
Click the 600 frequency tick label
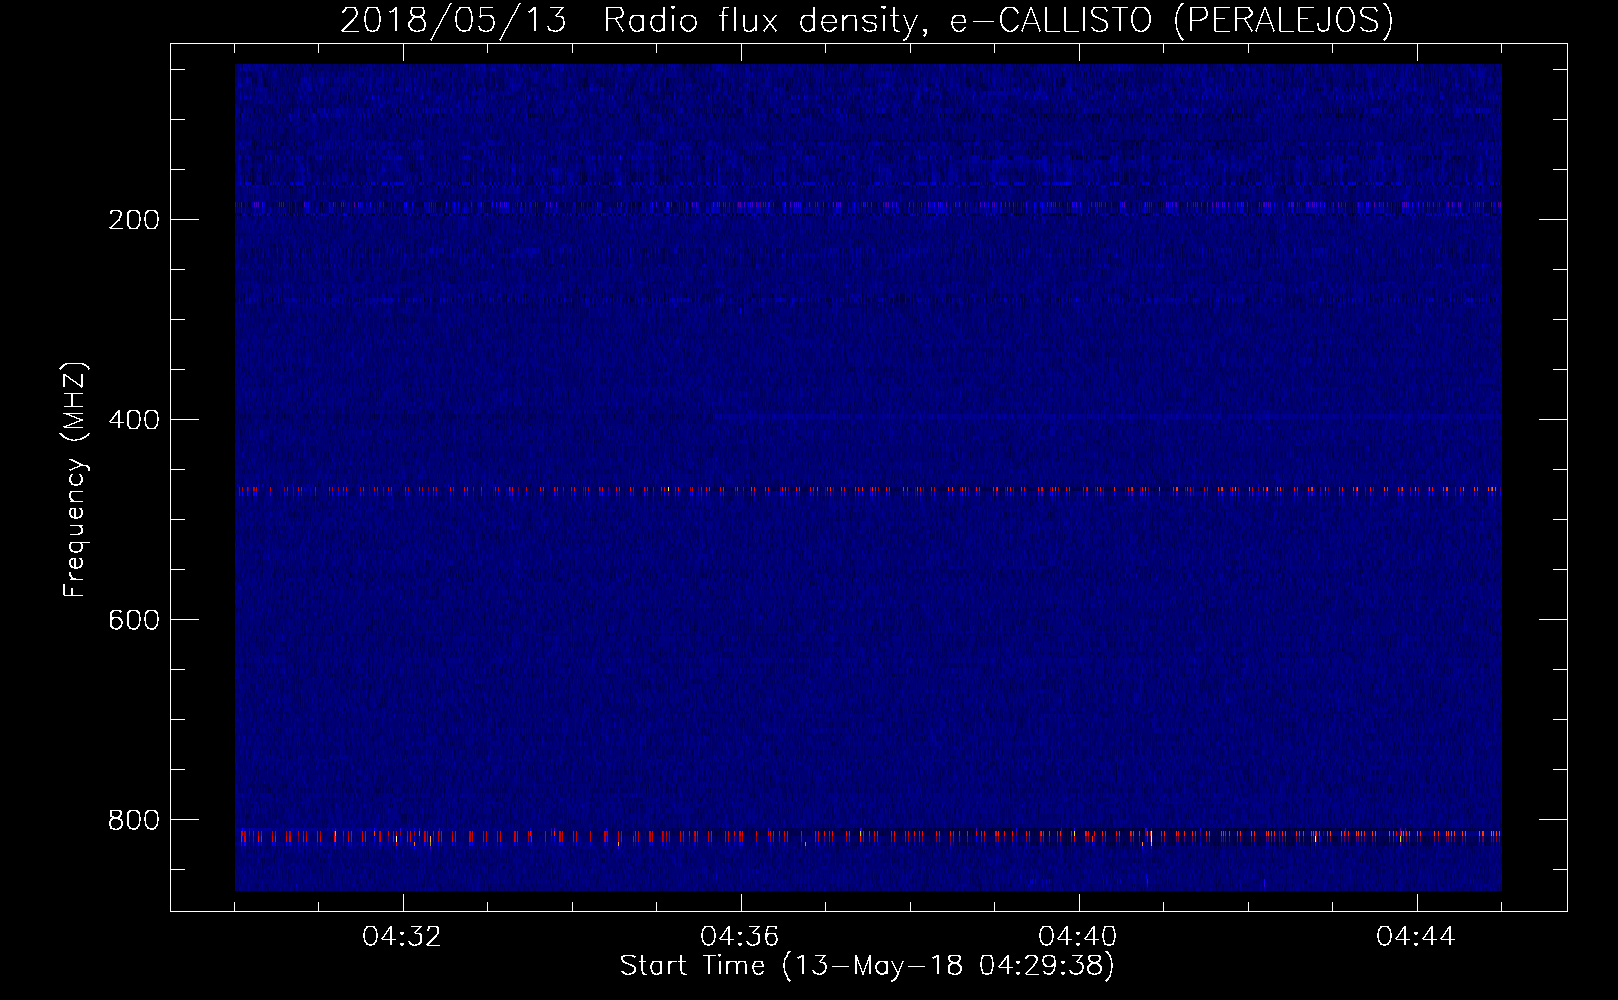(134, 620)
